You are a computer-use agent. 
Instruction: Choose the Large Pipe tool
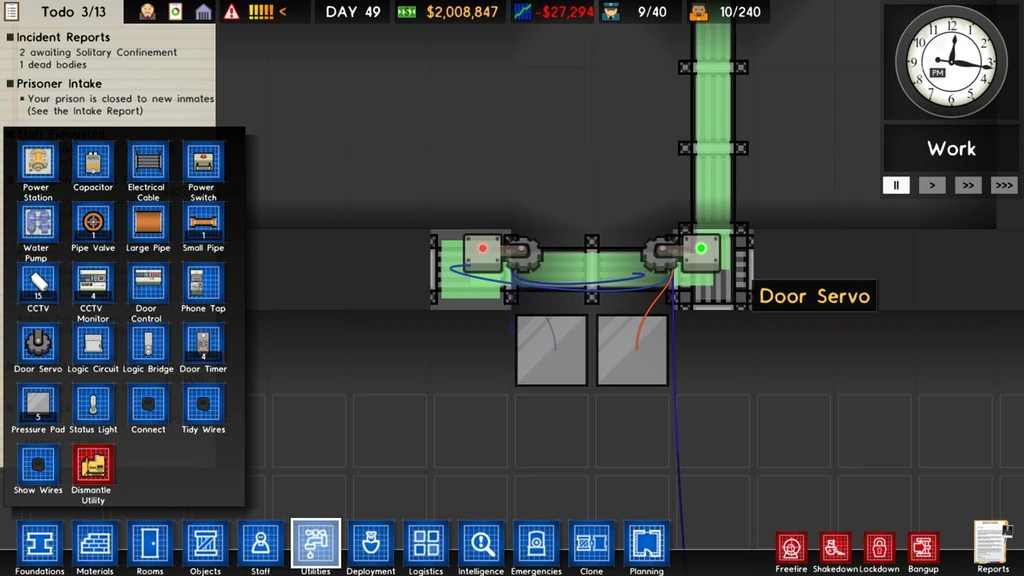click(148, 223)
